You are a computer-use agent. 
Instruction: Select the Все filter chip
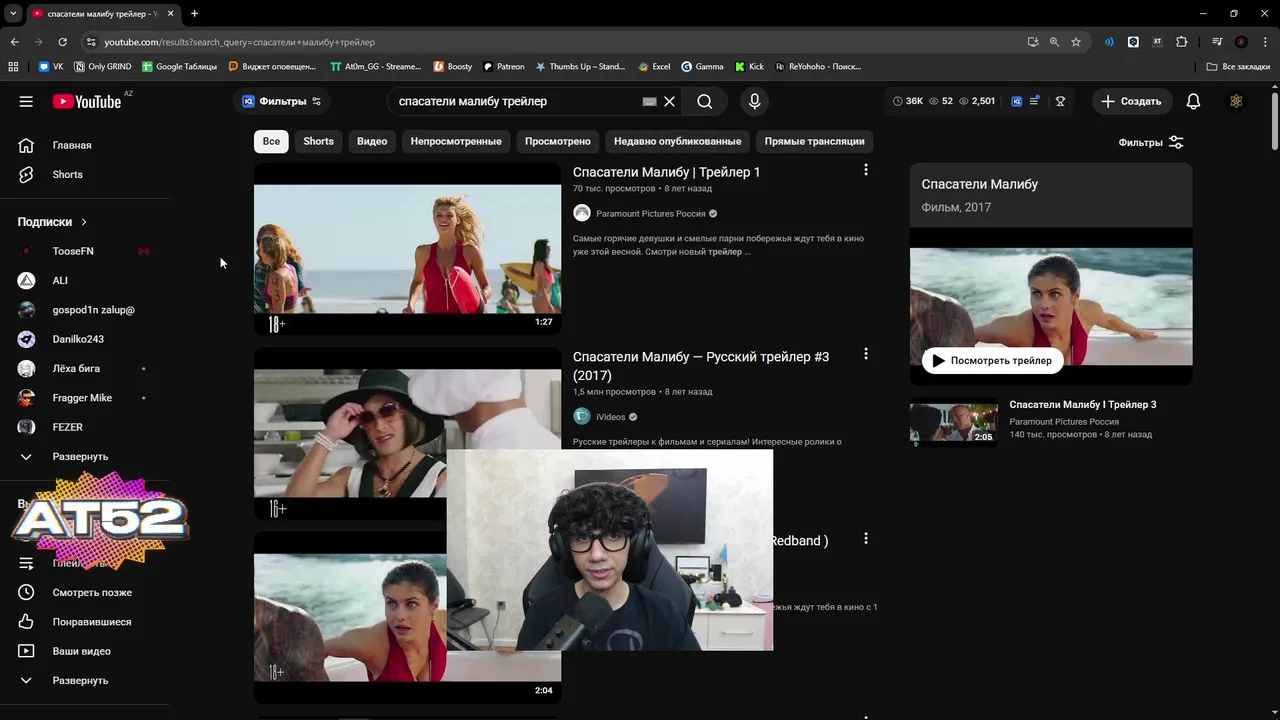pyautogui.click(x=271, y=141)
